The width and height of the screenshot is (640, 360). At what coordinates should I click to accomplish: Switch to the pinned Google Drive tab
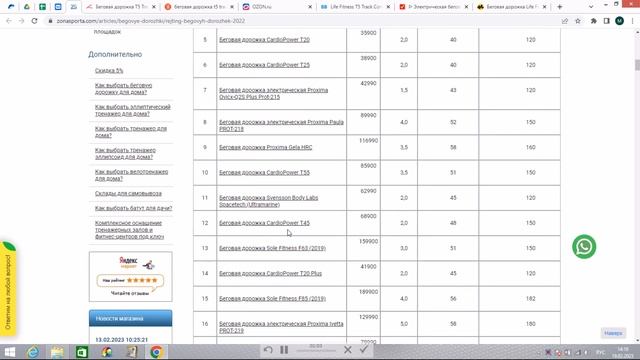[x=27, y=7]
